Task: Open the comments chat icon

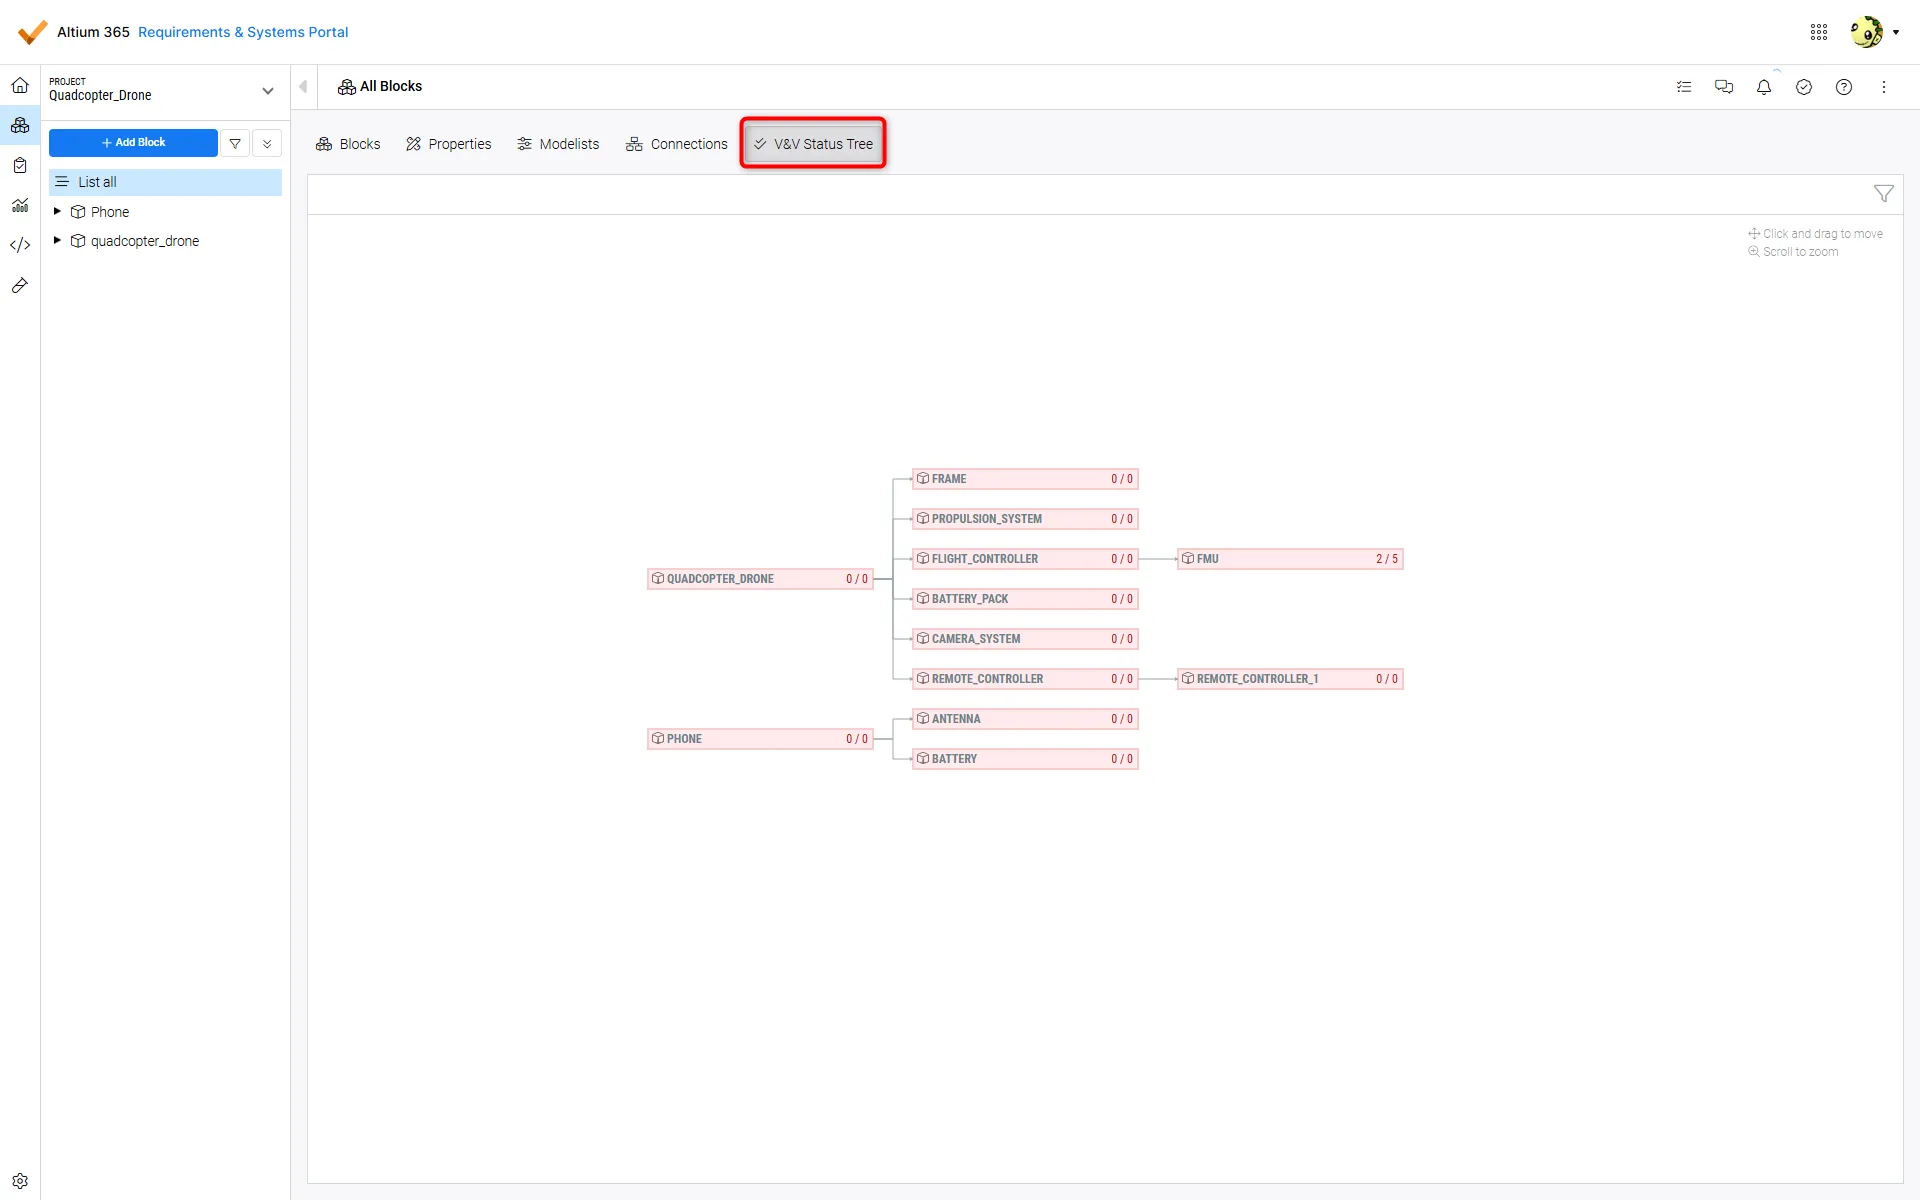Action: coord(1724,87)
